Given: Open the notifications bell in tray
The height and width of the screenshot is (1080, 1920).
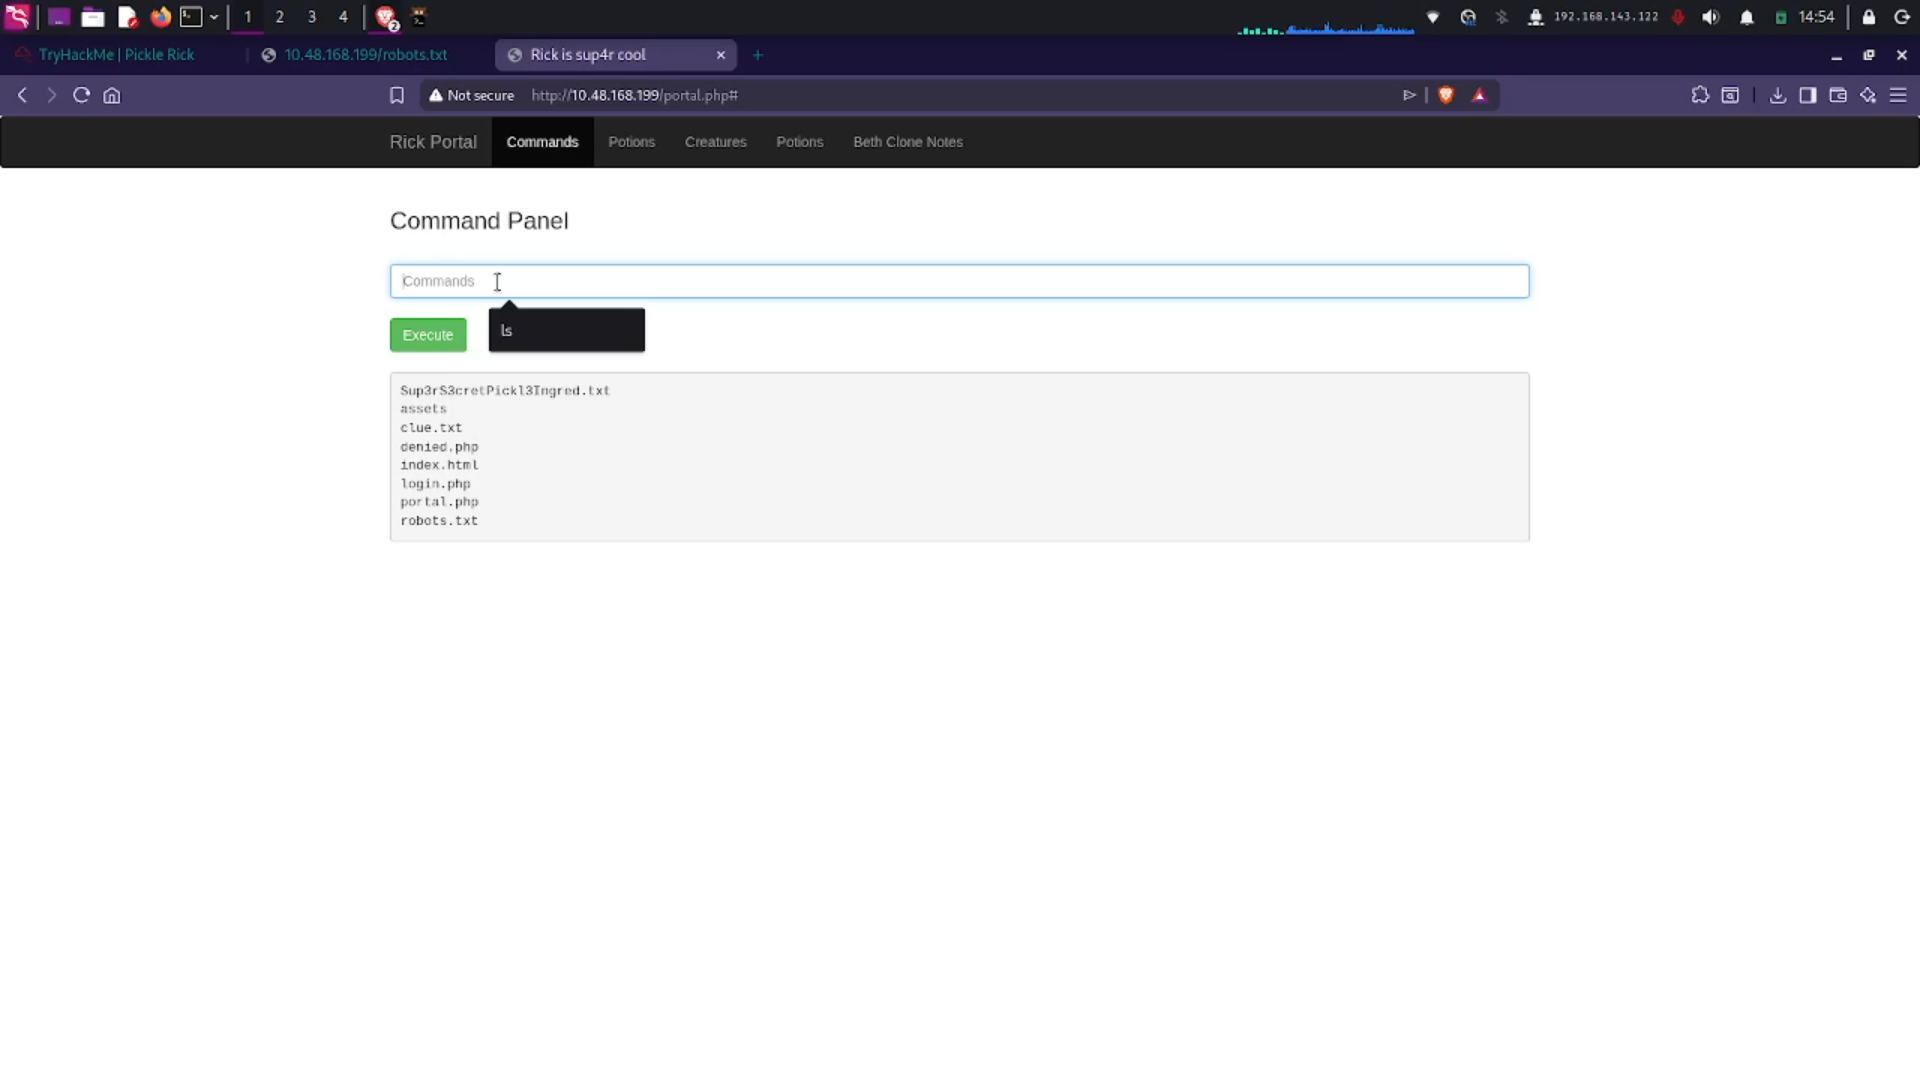Looking at the screenshot, I should [x=1747, y=17].
